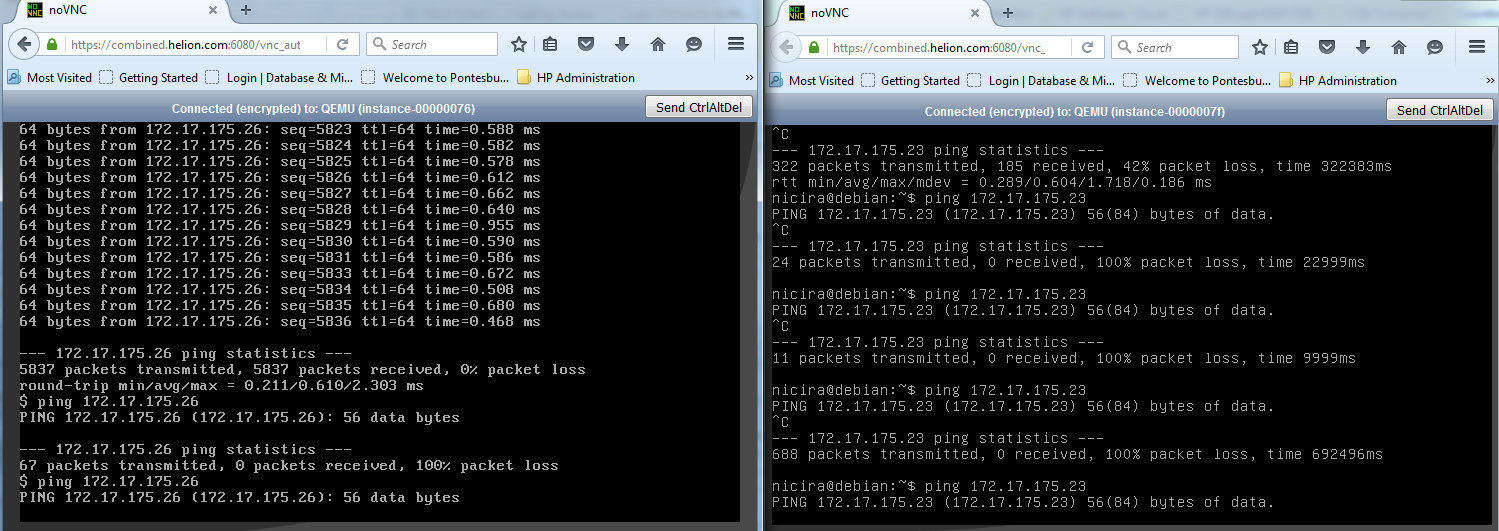The width and height of the screenshot is (1499, 531).
Task: Open Hello chat icon in right window
Action: click(x=1435, y=47)
